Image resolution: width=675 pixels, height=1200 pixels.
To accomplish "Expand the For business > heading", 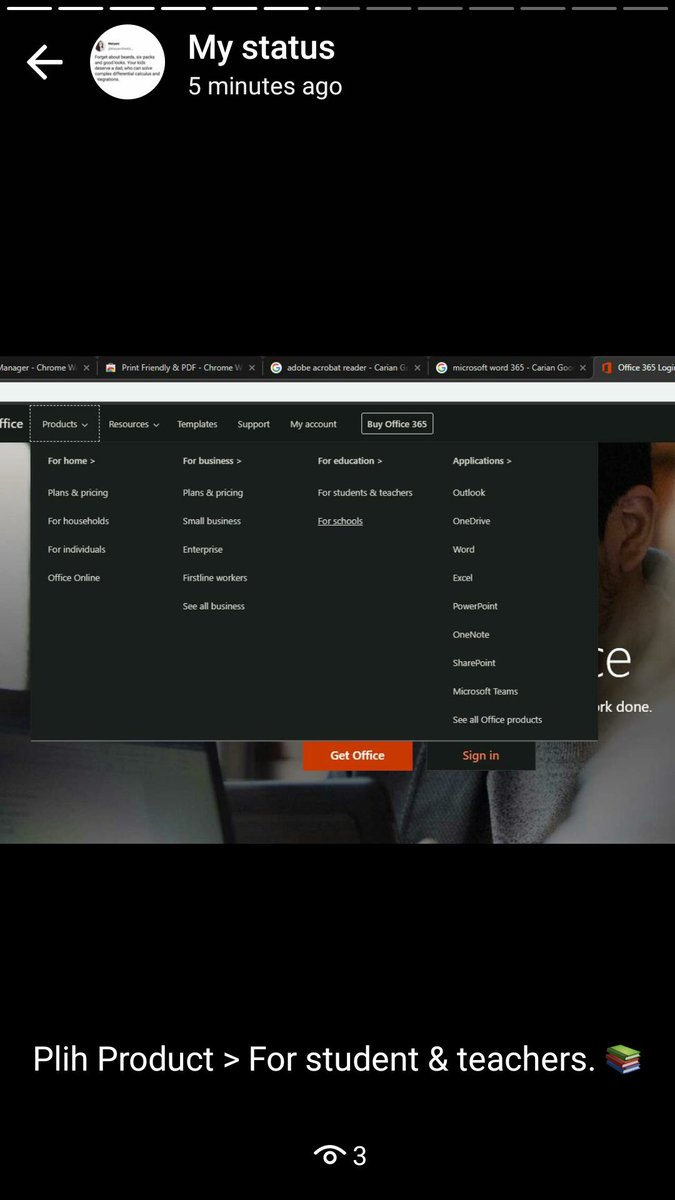I will click(212, 461).
